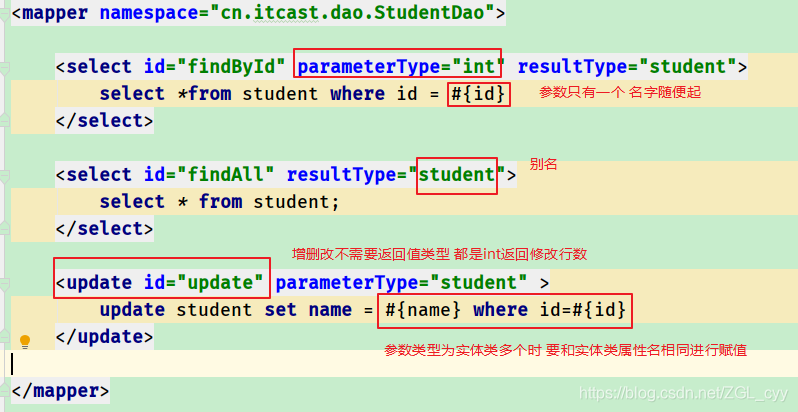Viewport: 798px width, 412px height.
Task: Click the </select> tag after findAll
Action: click(x=104, y=229)
